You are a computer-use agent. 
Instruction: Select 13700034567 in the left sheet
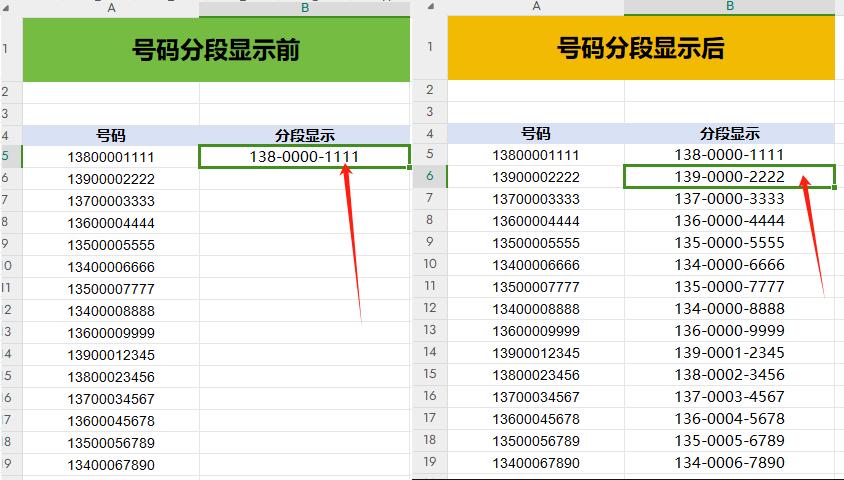(x=111, y=399)
